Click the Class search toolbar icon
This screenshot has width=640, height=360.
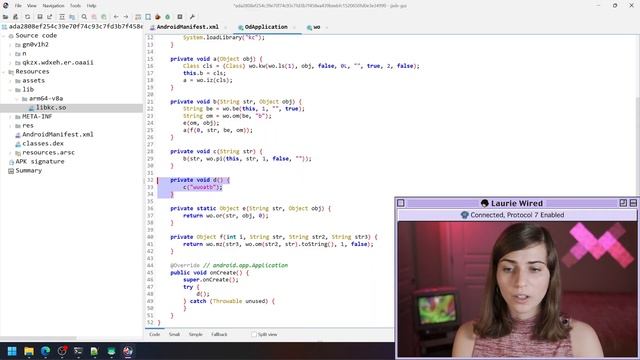pyautogui.click(x=94, y=17)
